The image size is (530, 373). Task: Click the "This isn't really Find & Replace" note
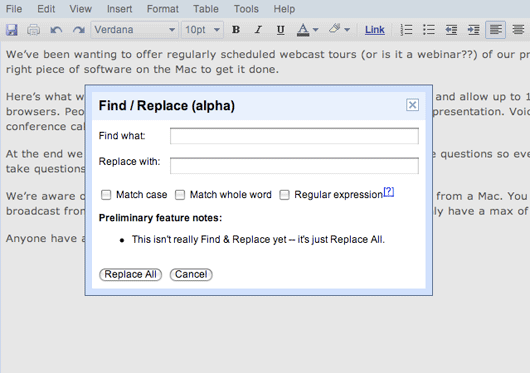[x=258, y=239]
